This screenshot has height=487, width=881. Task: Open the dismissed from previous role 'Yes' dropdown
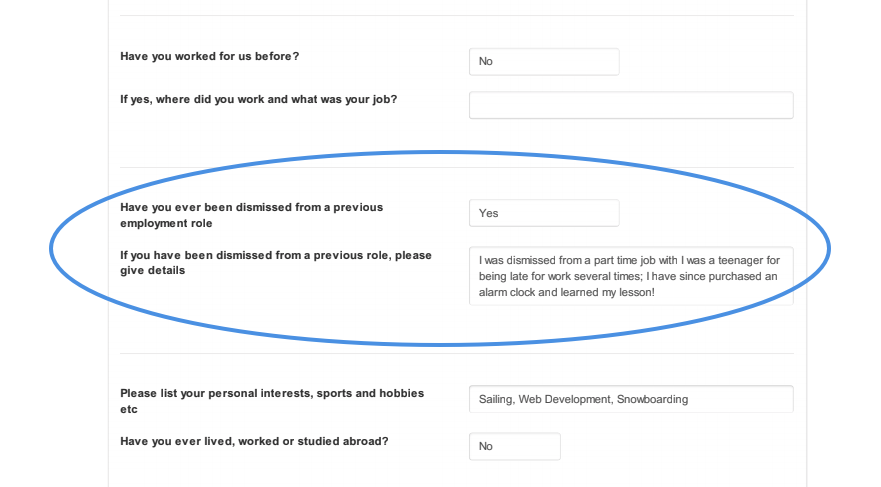544,213
